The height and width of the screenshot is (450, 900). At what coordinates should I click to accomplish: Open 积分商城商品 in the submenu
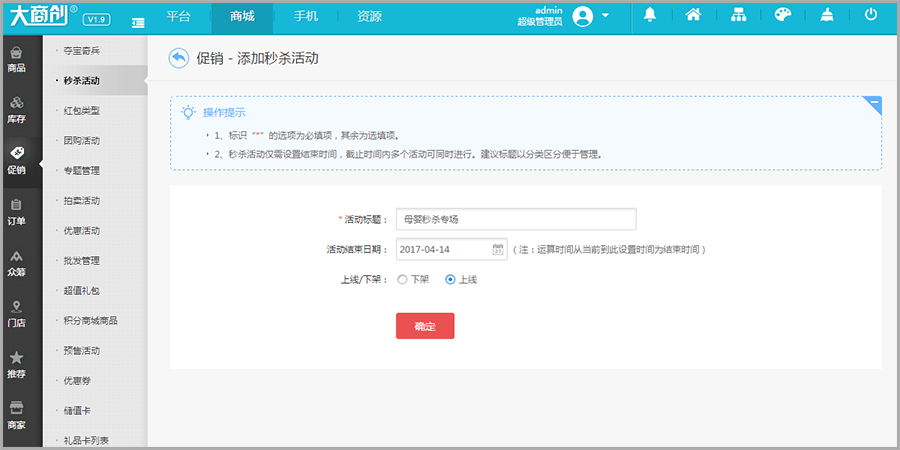91,321
